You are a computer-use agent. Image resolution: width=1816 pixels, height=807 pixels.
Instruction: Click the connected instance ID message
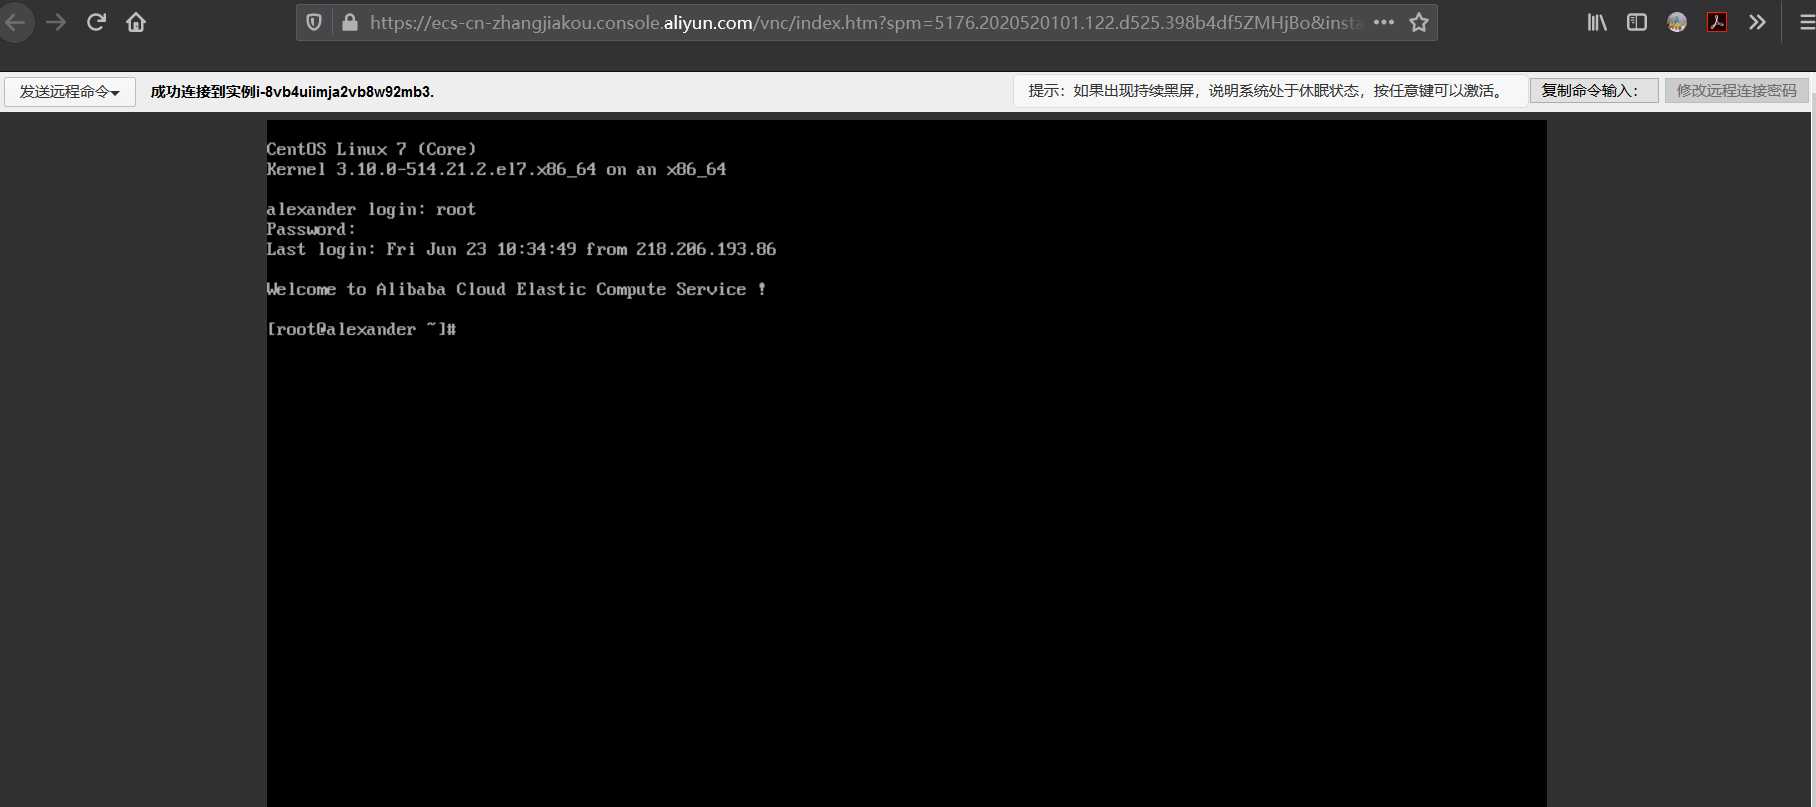(x=292, y=91)
